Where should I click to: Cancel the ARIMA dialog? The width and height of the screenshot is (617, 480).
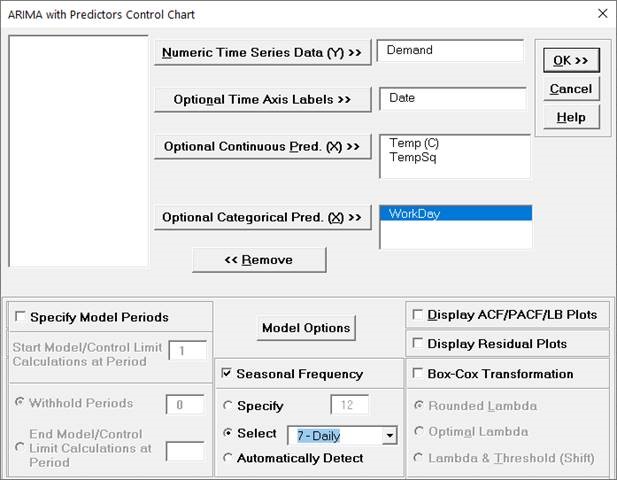(570, 89)
